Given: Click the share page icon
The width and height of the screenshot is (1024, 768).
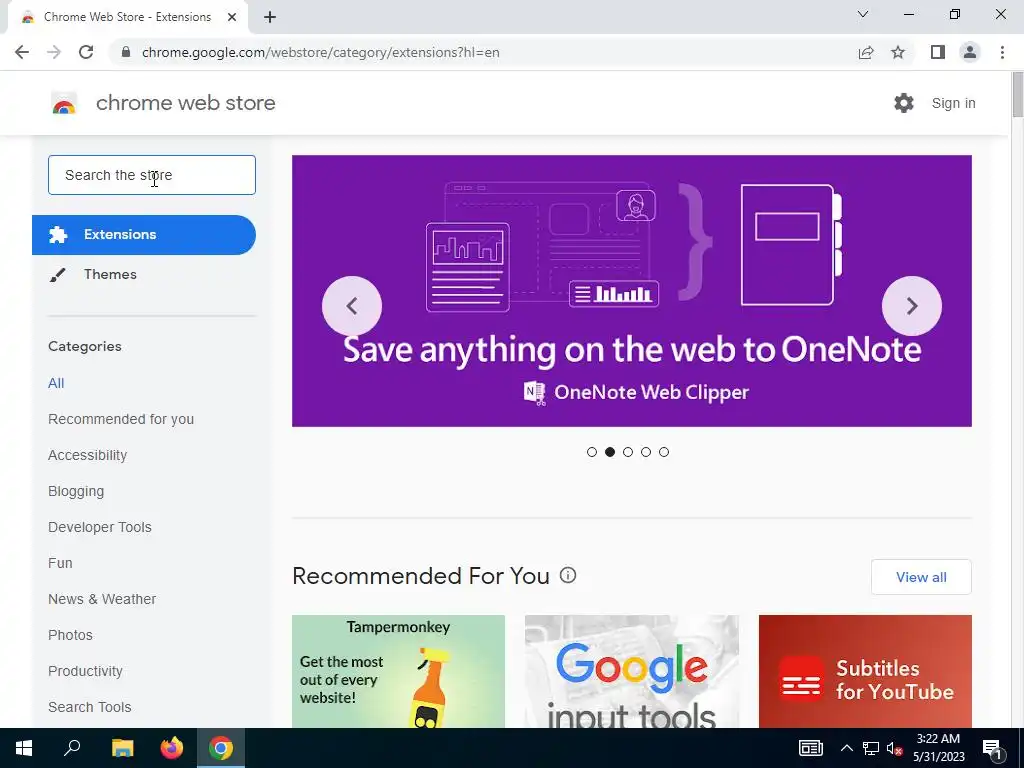Looking at the screenshot, I should tap(866, 52).
